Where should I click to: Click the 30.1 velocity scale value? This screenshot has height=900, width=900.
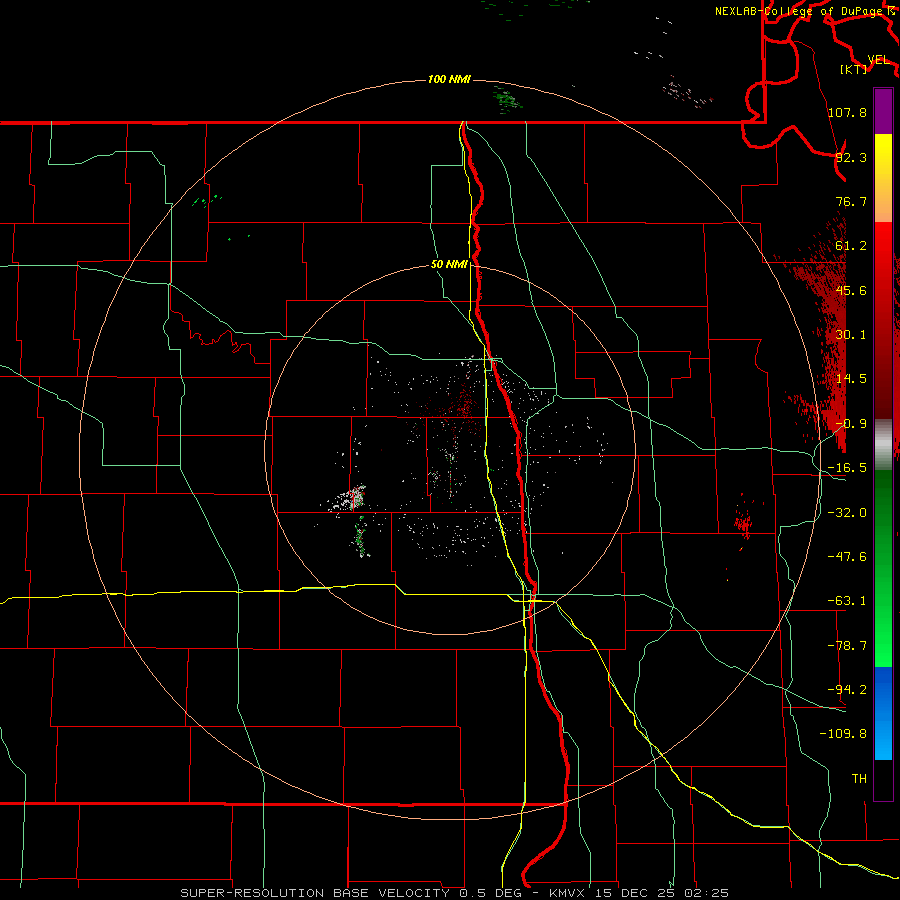(x=851, y=335)
